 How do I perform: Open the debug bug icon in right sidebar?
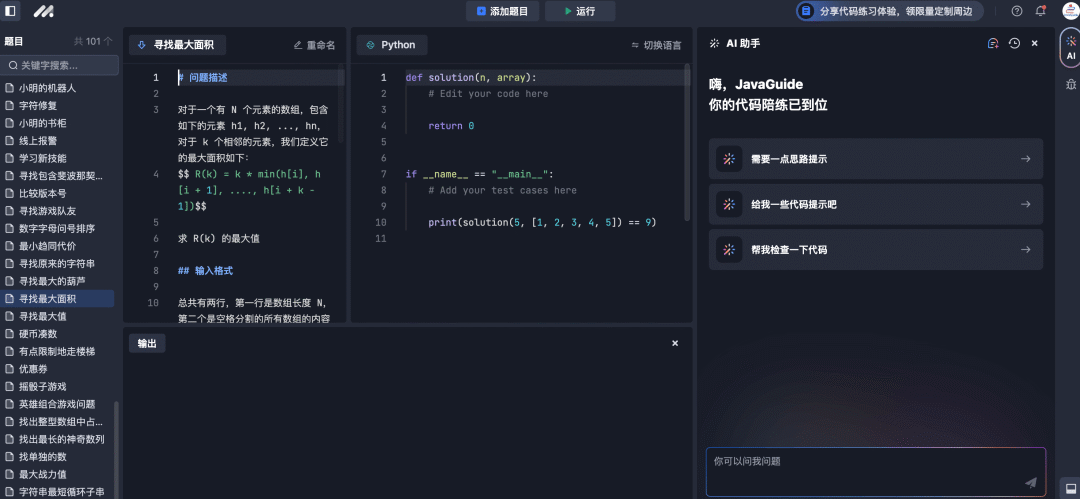(x=1070, y=84)
